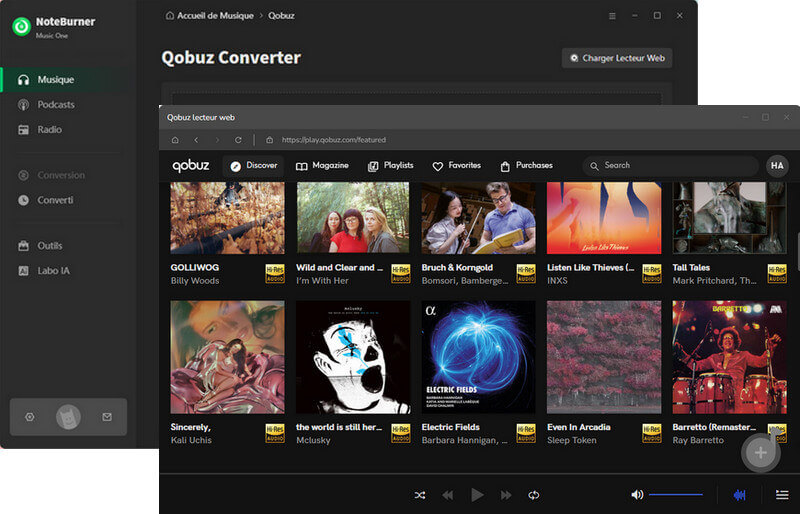Click the Mclusky artist name
The height and width of the screenshot is (514, 800).
[x=313, y=440]
